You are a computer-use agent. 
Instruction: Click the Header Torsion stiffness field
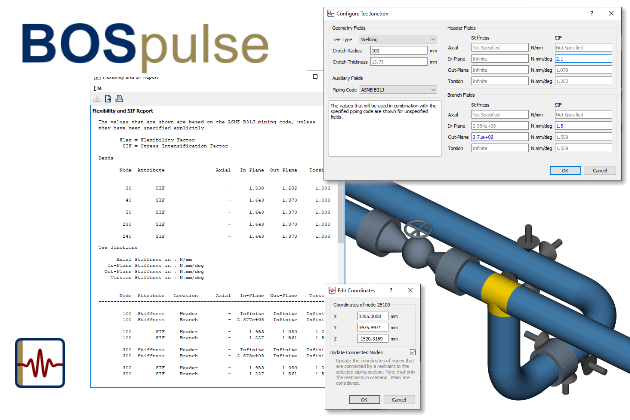(x=499, y=81)
